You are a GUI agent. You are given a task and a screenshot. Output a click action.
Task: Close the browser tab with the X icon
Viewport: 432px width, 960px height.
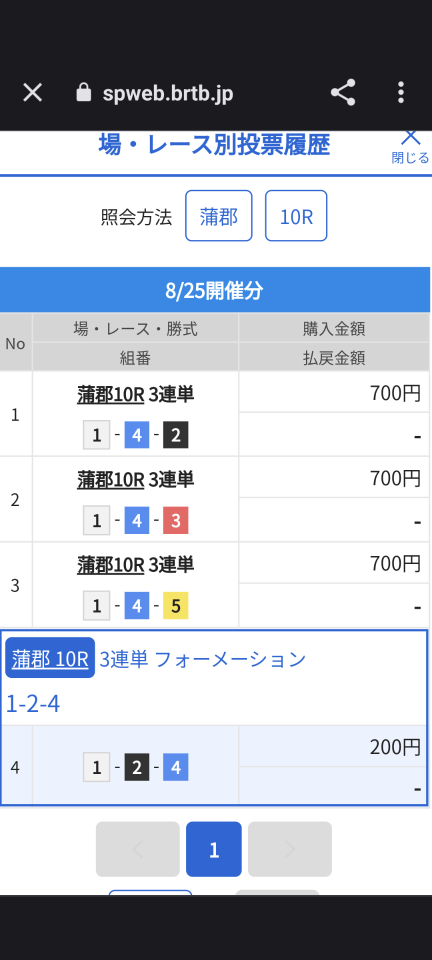click(x=32, y=93)
